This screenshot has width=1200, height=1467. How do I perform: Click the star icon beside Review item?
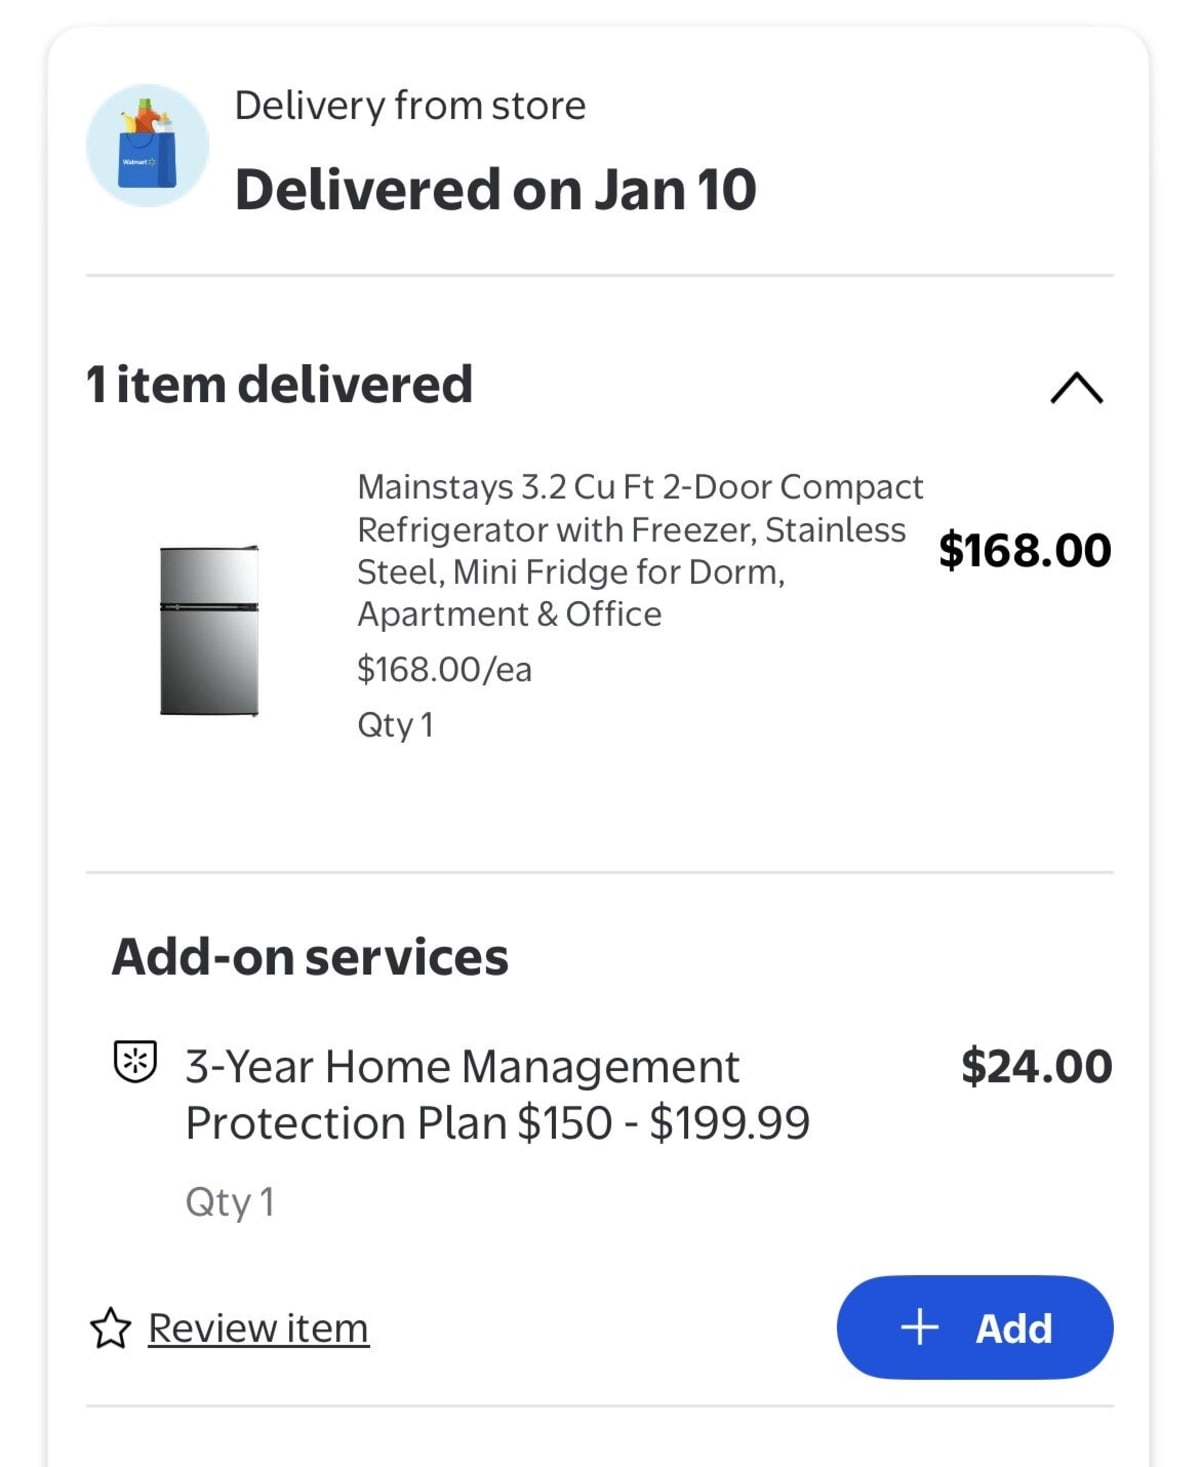coord(110,1329)
